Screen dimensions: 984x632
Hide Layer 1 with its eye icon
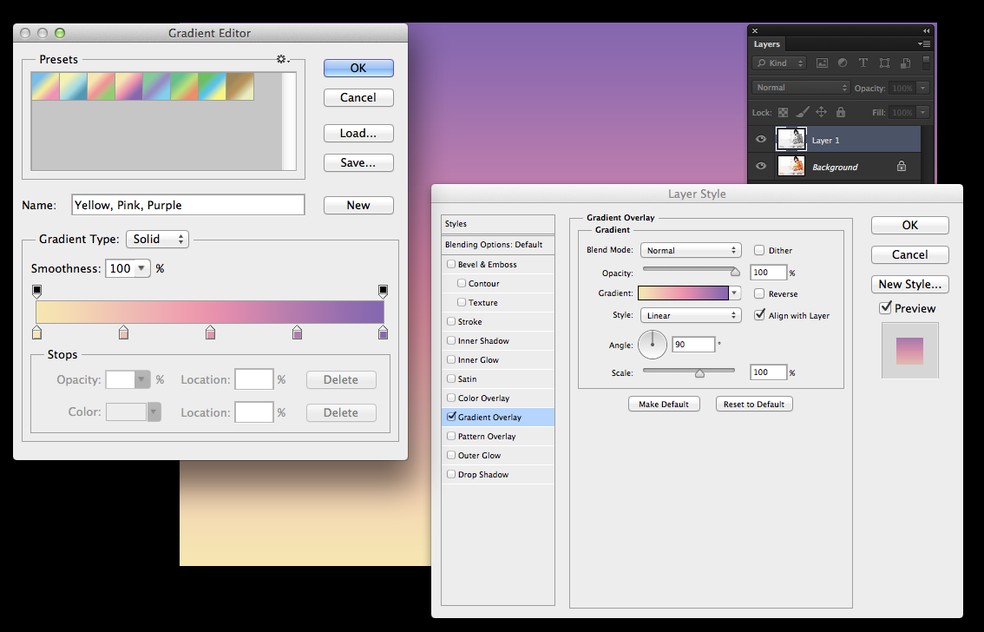761,139
